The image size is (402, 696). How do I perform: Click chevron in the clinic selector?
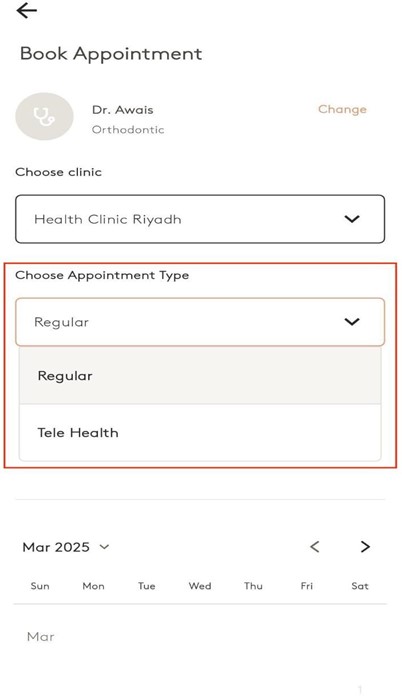[352, 219]
